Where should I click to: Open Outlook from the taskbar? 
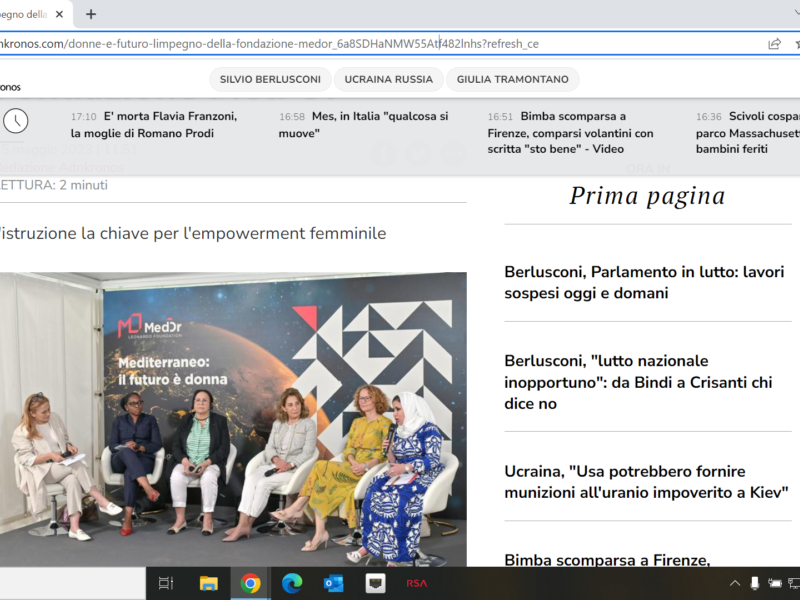coord(333,583)
